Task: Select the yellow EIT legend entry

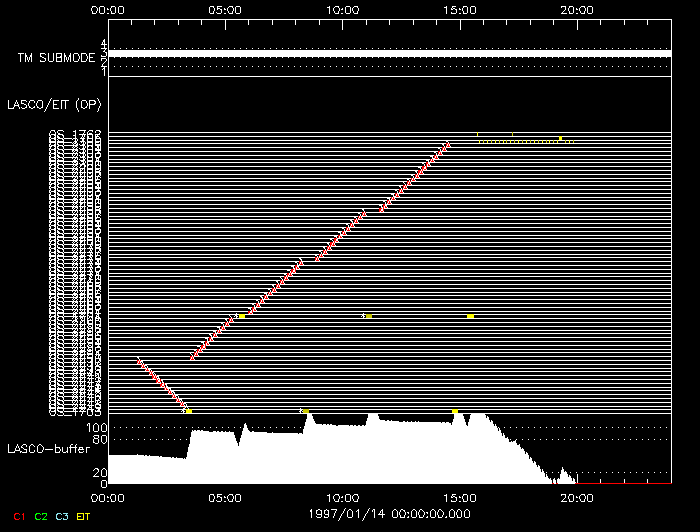Action: pos(84,515)
